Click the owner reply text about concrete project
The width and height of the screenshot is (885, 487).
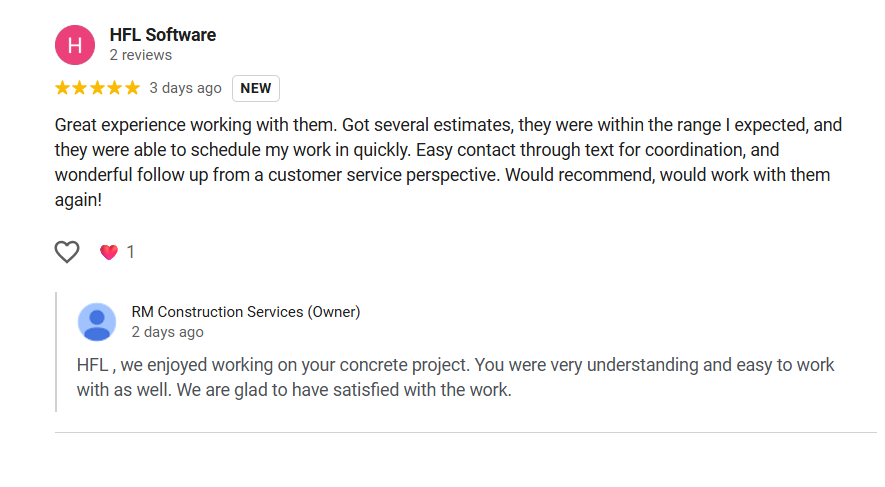[x=455, y=377]
